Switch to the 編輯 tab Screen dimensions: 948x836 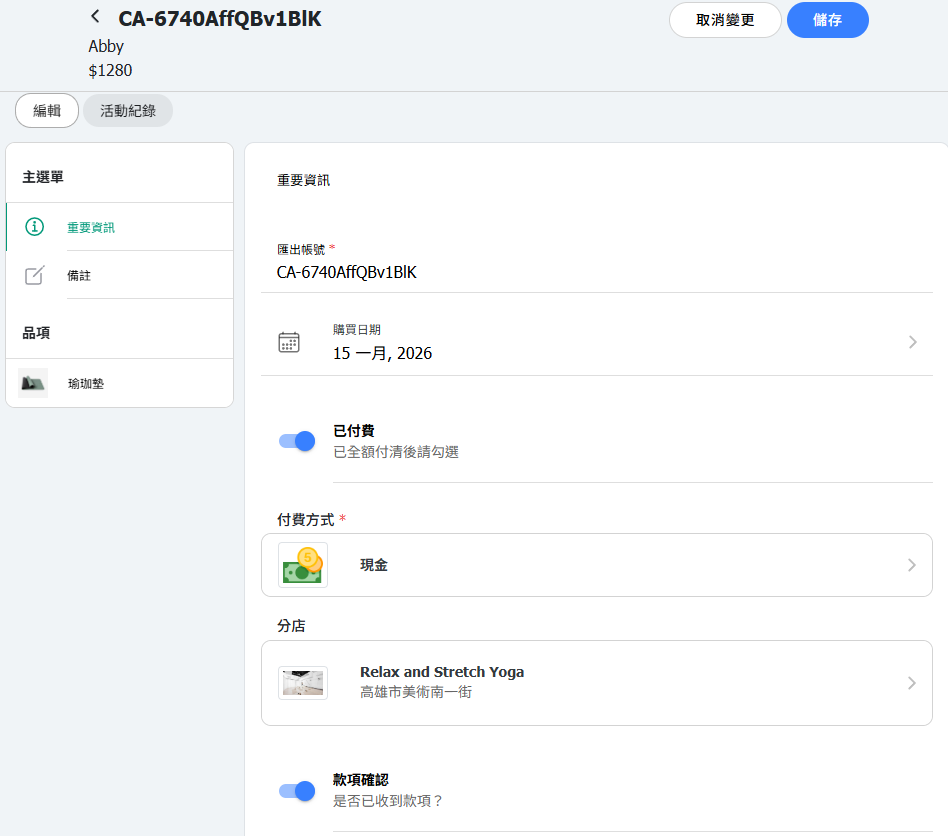[x=47, y=111]
